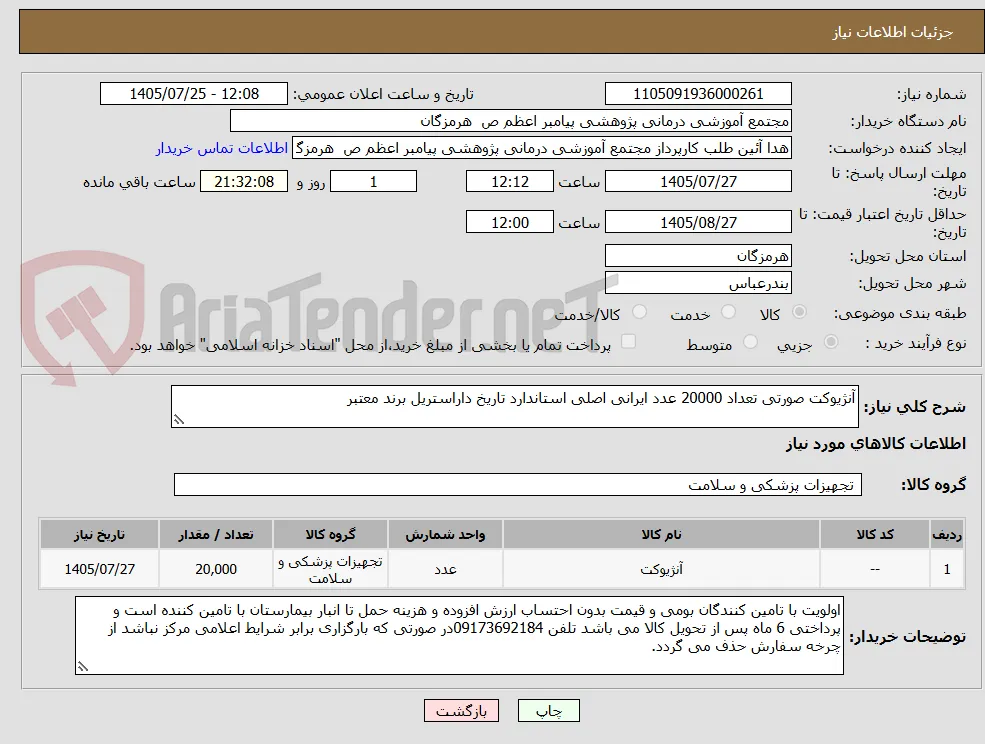Click the اطلاعات کالاهای مورد نیاز section heading
The height and width of the screenshot is (744, 985).
pyautogui.click(x=876, y=444)
